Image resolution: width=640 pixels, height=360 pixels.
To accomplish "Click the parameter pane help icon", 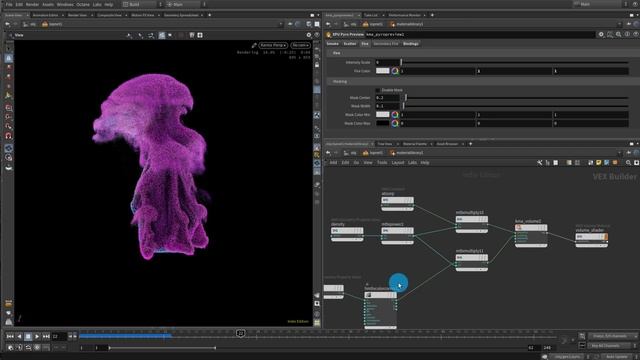I will pyautogui.click(x=636, y=35).
